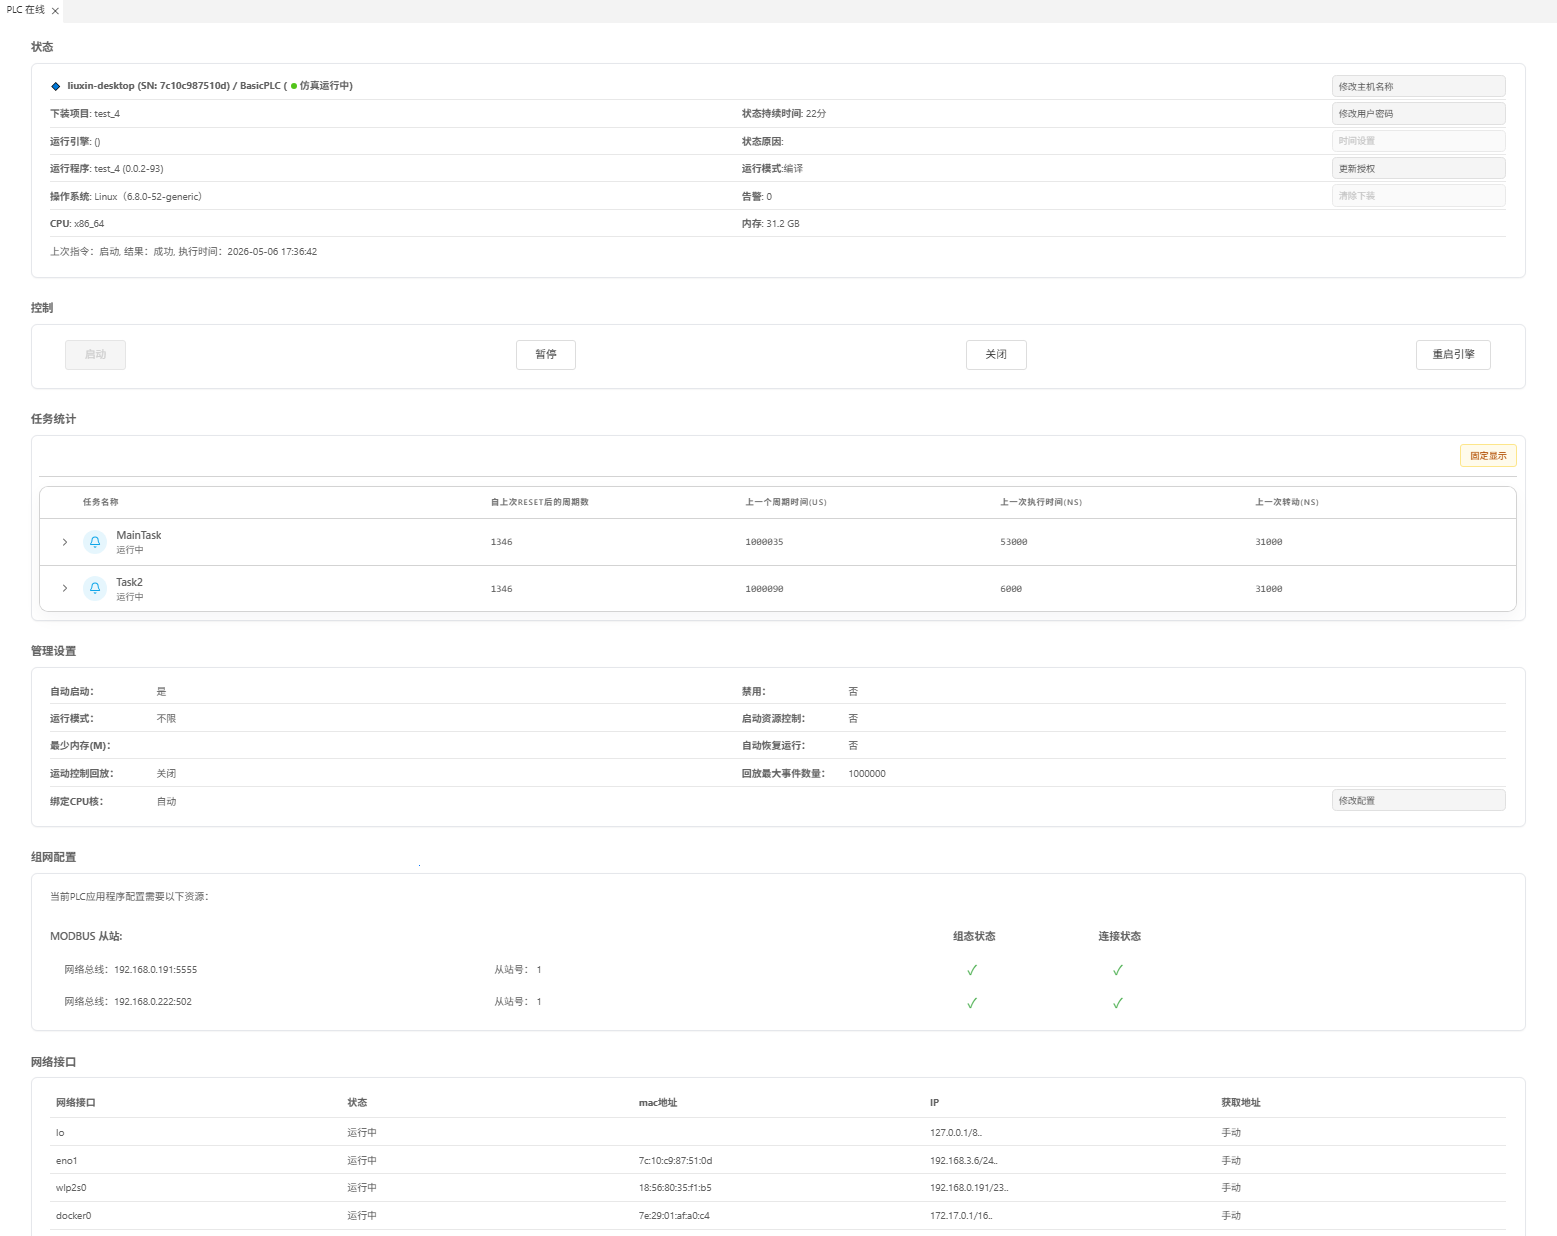Click the MainTask bell icon
Viewport: 1557px width, 1236px height.
pos(95,542)
